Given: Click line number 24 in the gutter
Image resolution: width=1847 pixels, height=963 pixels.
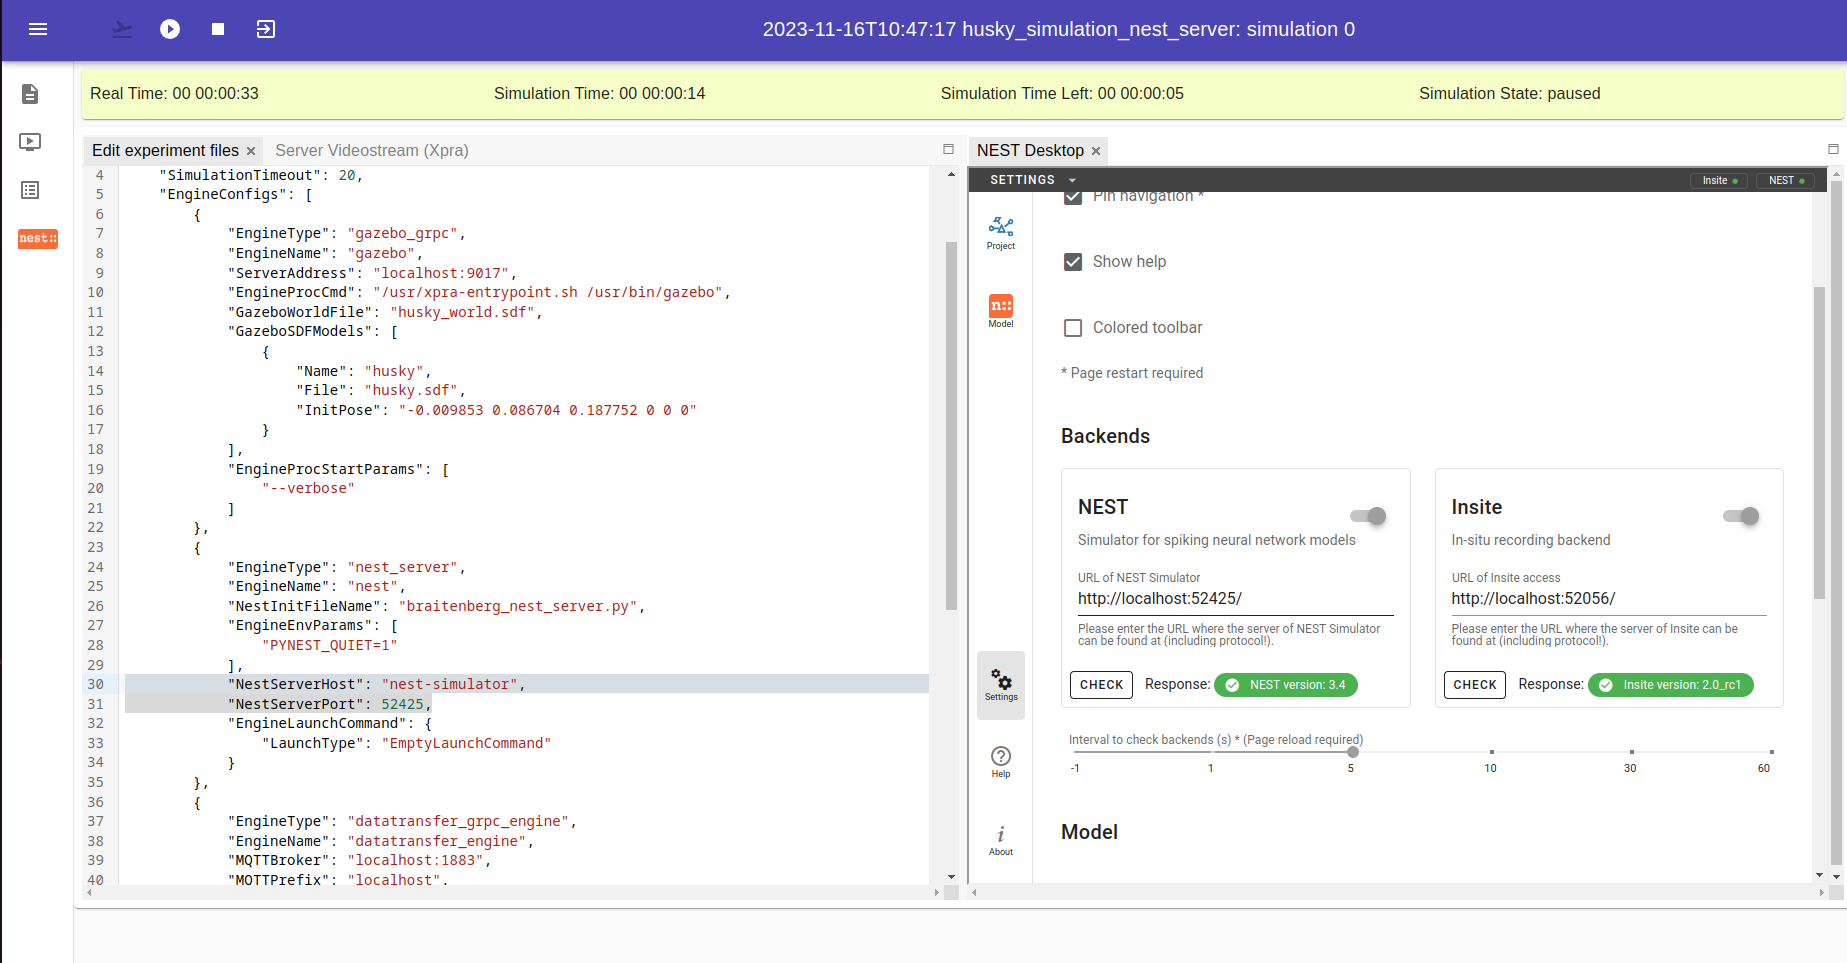Looking at the screenshot, I should click(x=96, y=567).
